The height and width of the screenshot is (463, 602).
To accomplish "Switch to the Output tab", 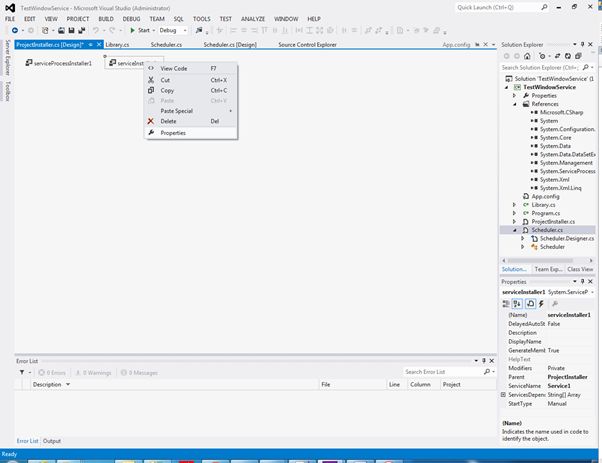I will (52, 441).
